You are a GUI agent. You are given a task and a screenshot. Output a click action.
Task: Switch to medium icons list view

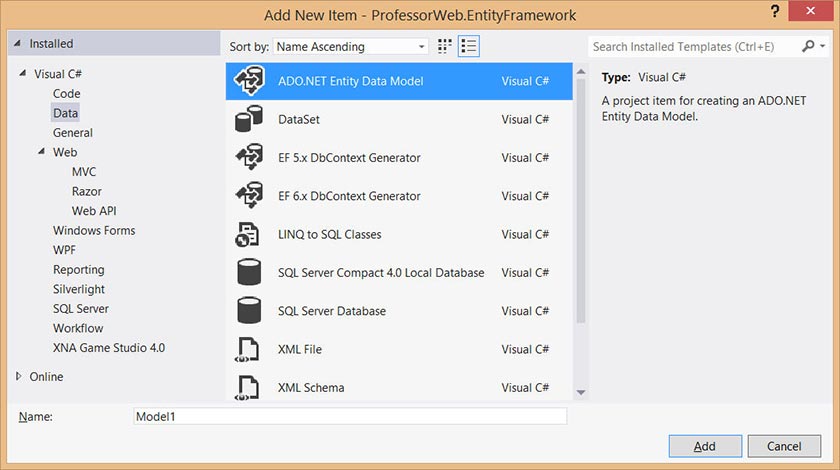click(x=469, y=46)
